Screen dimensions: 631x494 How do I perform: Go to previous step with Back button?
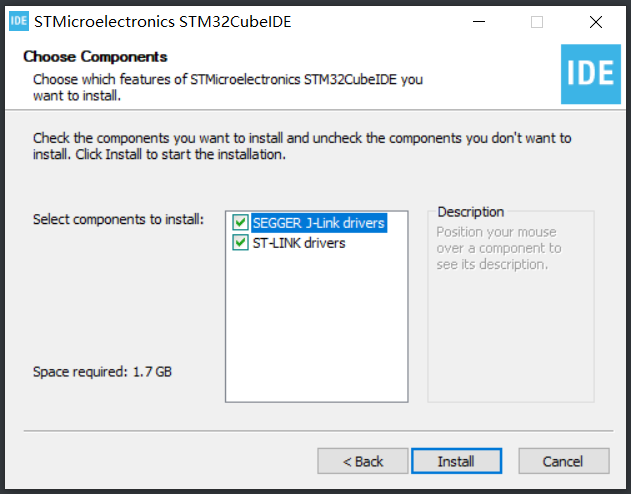[363, 461]
